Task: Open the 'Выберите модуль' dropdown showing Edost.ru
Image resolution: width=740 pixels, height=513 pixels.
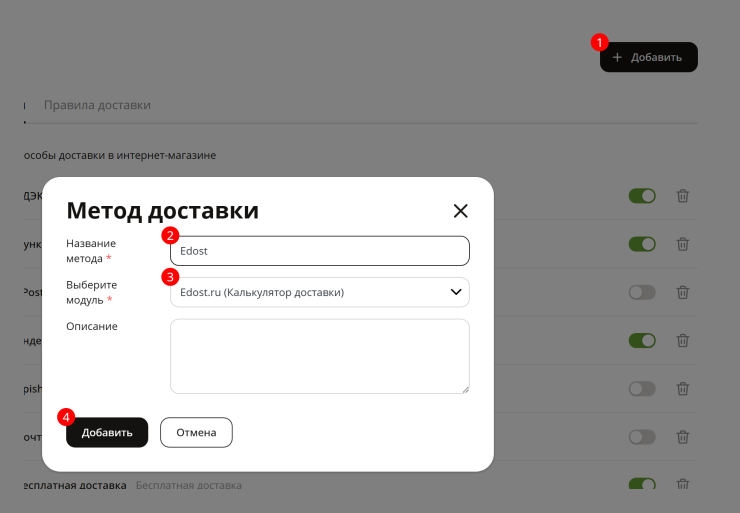Action: click(320, 292)
